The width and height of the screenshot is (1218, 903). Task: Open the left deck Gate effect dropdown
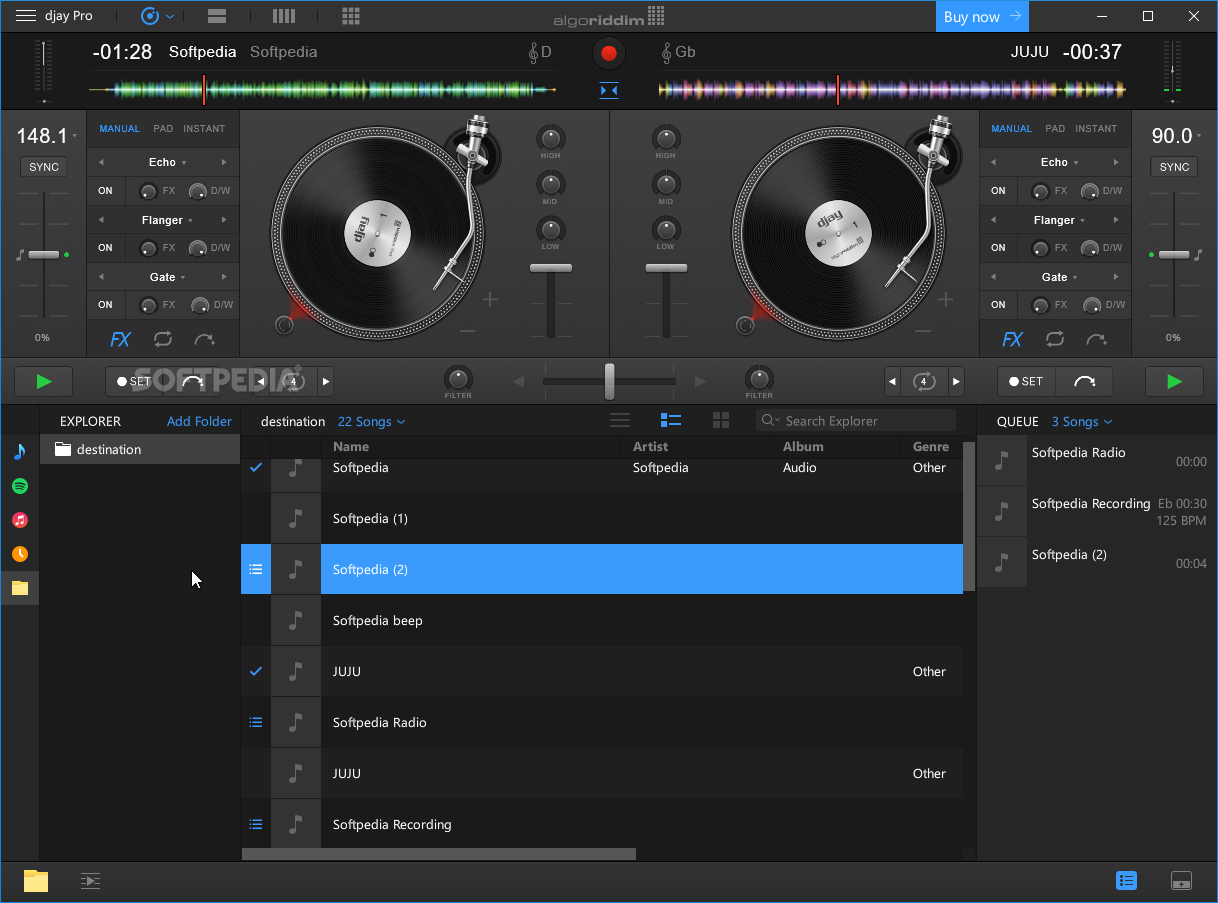coord(167,277)
